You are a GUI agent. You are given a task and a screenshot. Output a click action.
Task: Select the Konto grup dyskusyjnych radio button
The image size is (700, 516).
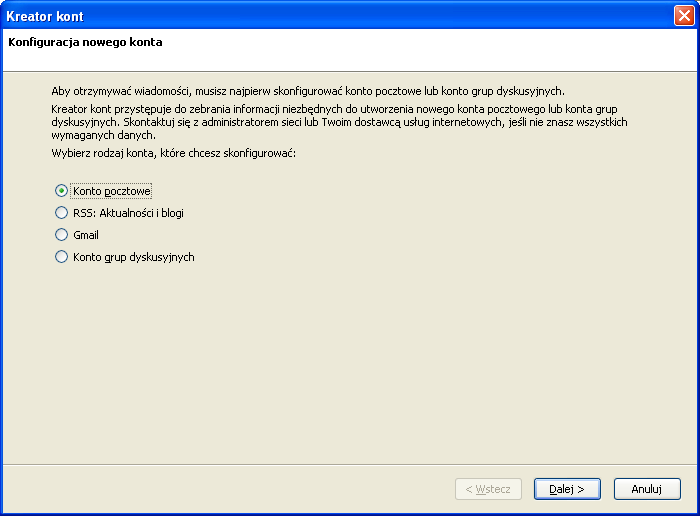(x=62, y=257)
